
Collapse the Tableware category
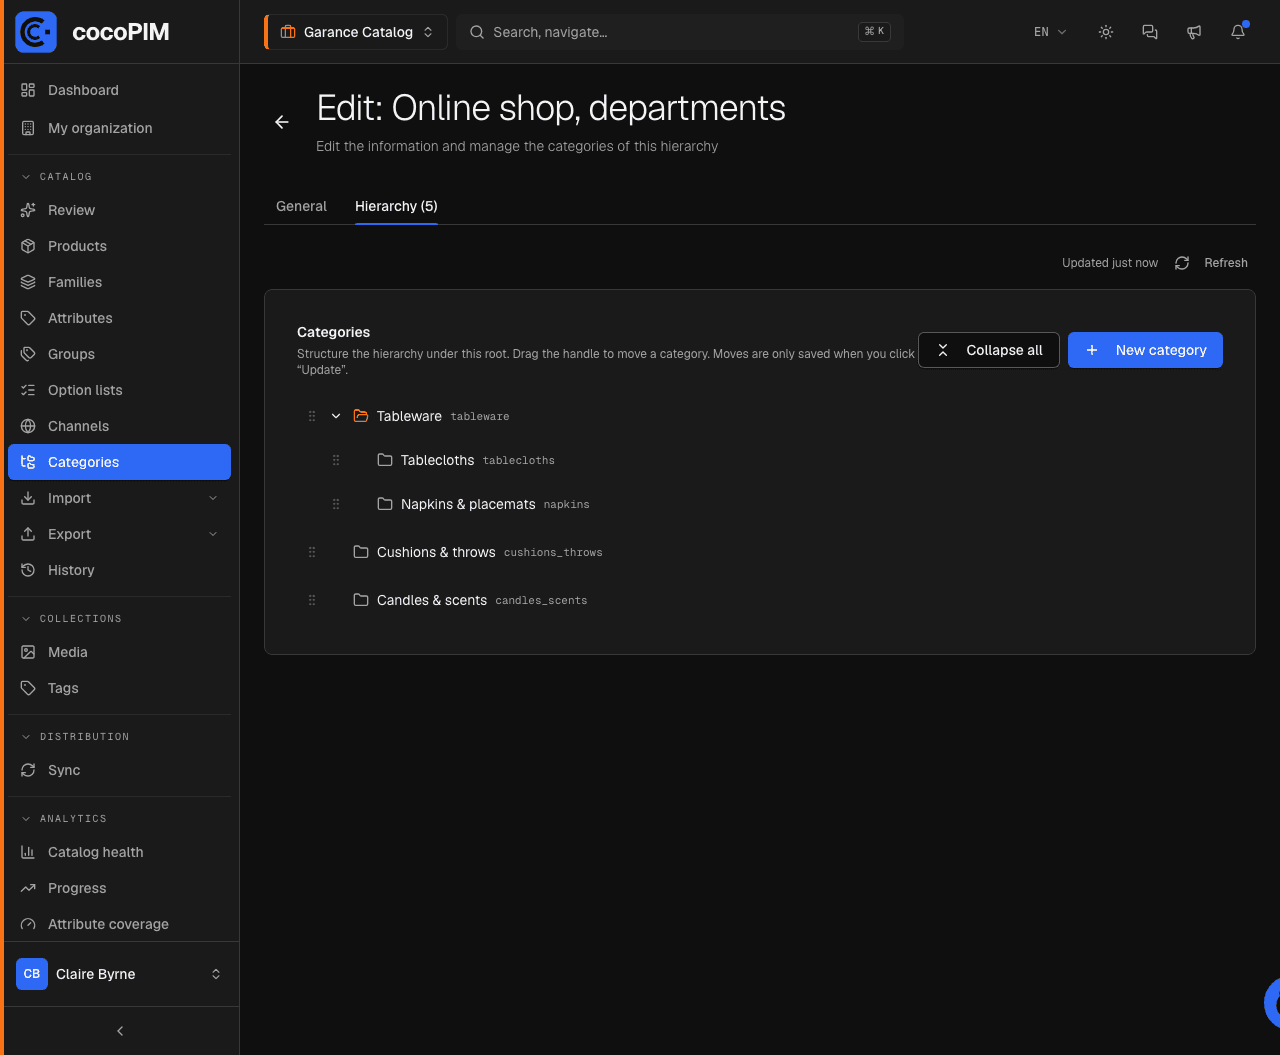click(x=336, y=416)
